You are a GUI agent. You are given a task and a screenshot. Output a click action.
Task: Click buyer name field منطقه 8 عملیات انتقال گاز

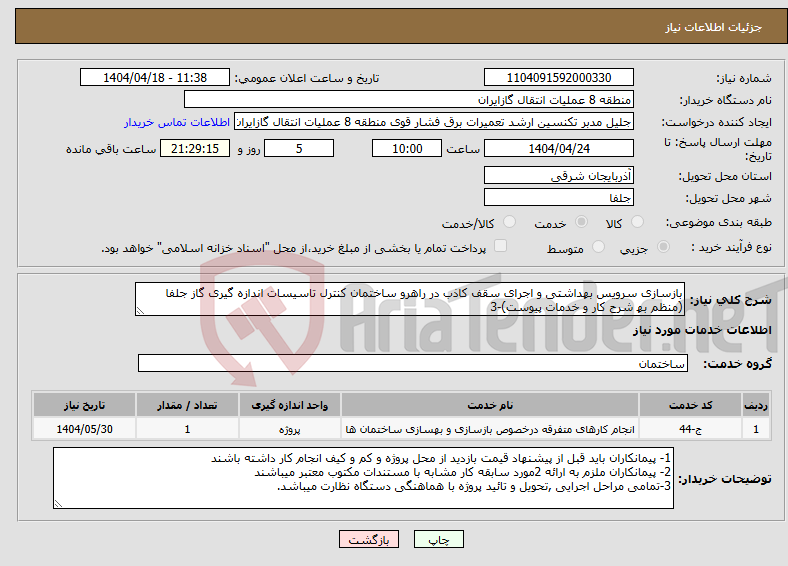tap(409, 100)
